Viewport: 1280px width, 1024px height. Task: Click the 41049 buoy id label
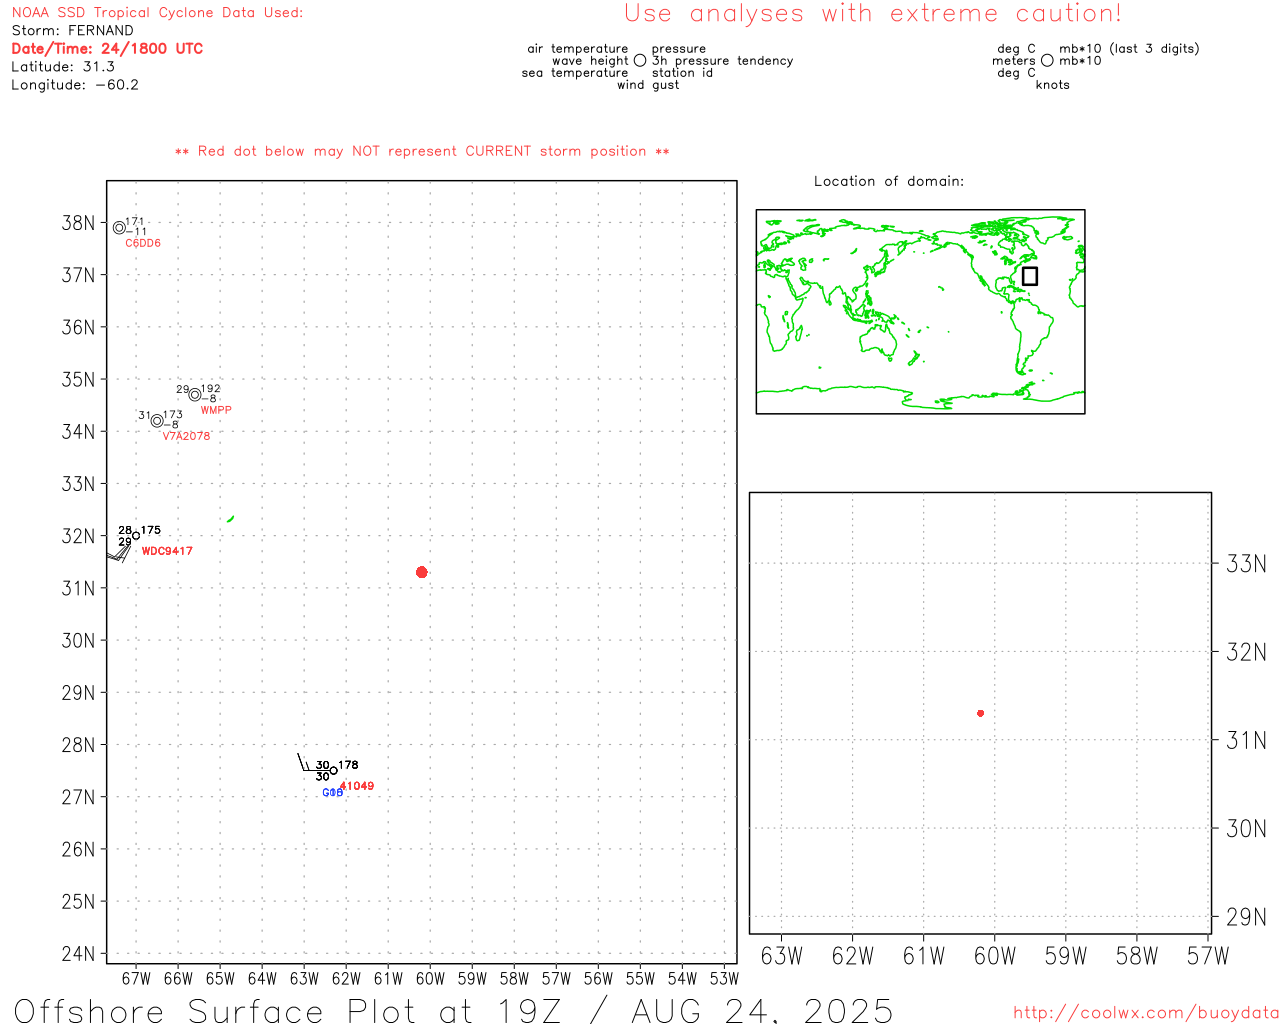(x=358, y=786)
